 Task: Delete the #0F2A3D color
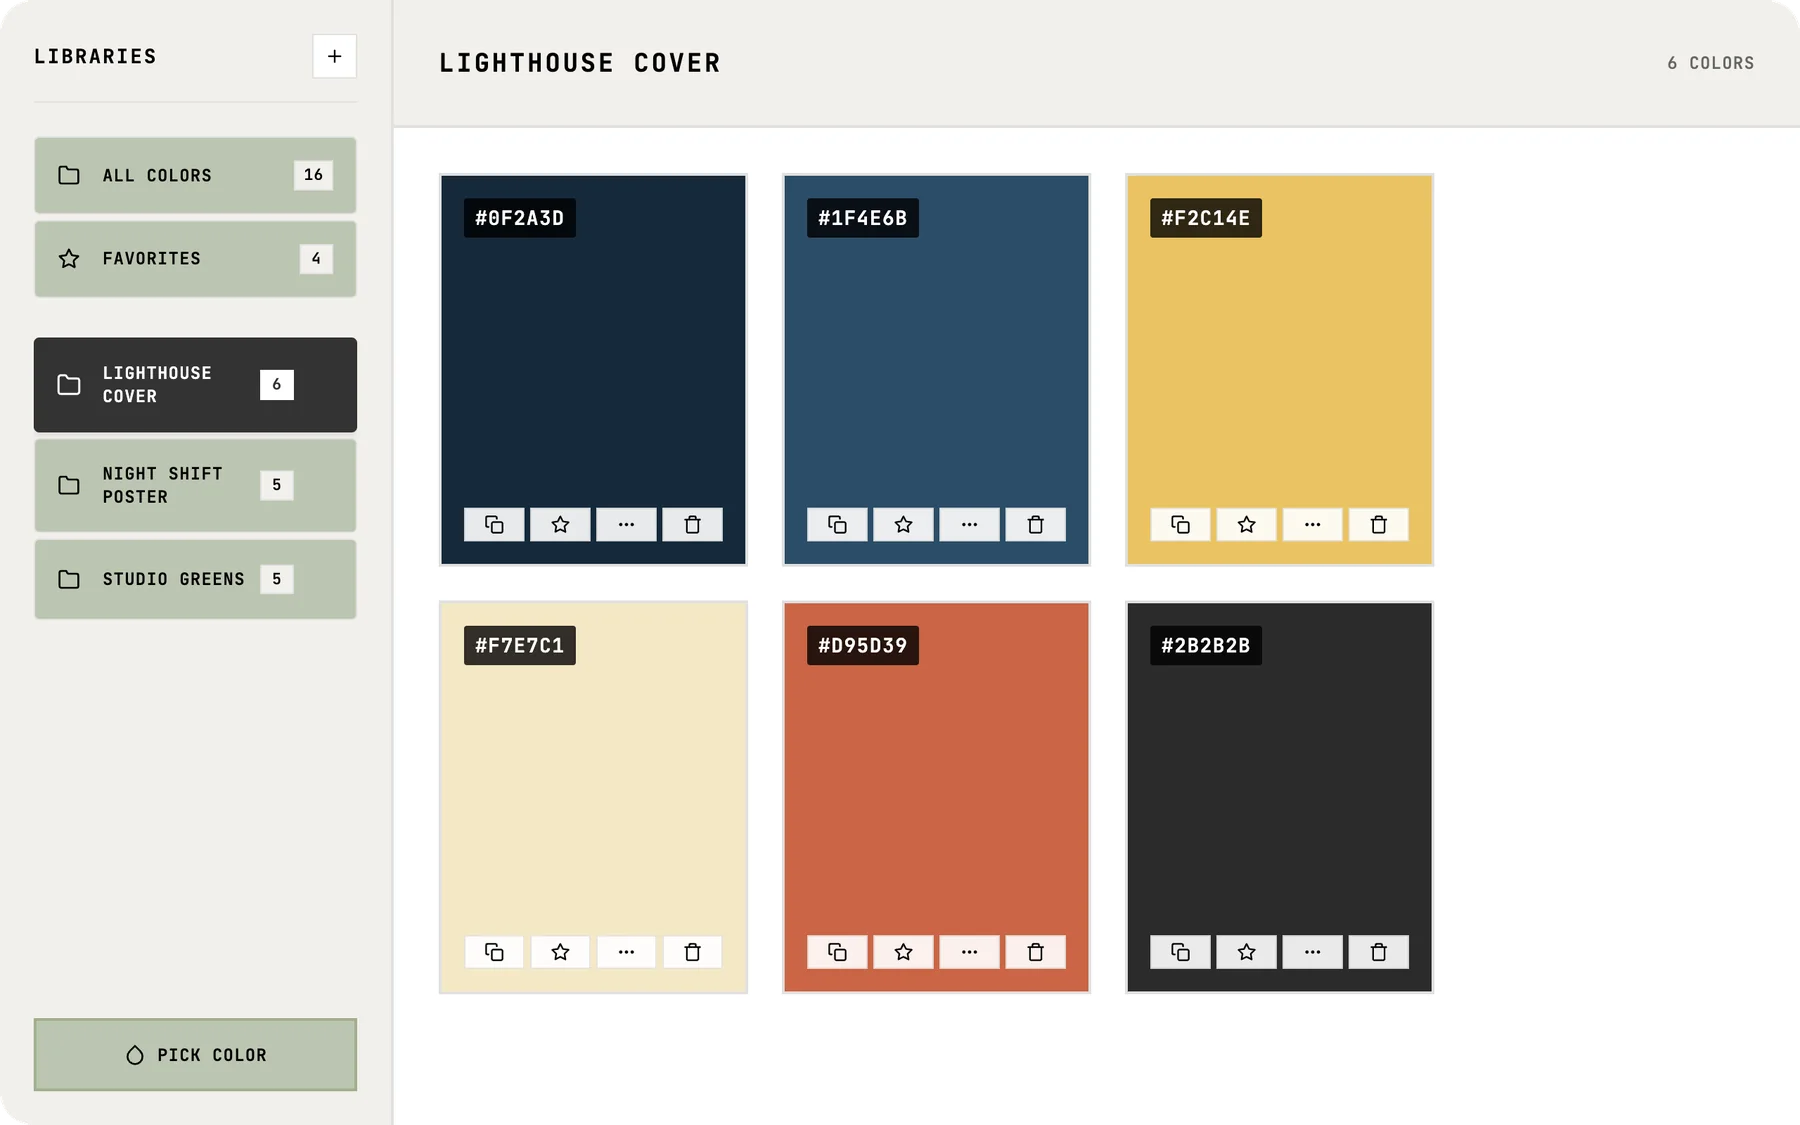[x=692, y=524]
